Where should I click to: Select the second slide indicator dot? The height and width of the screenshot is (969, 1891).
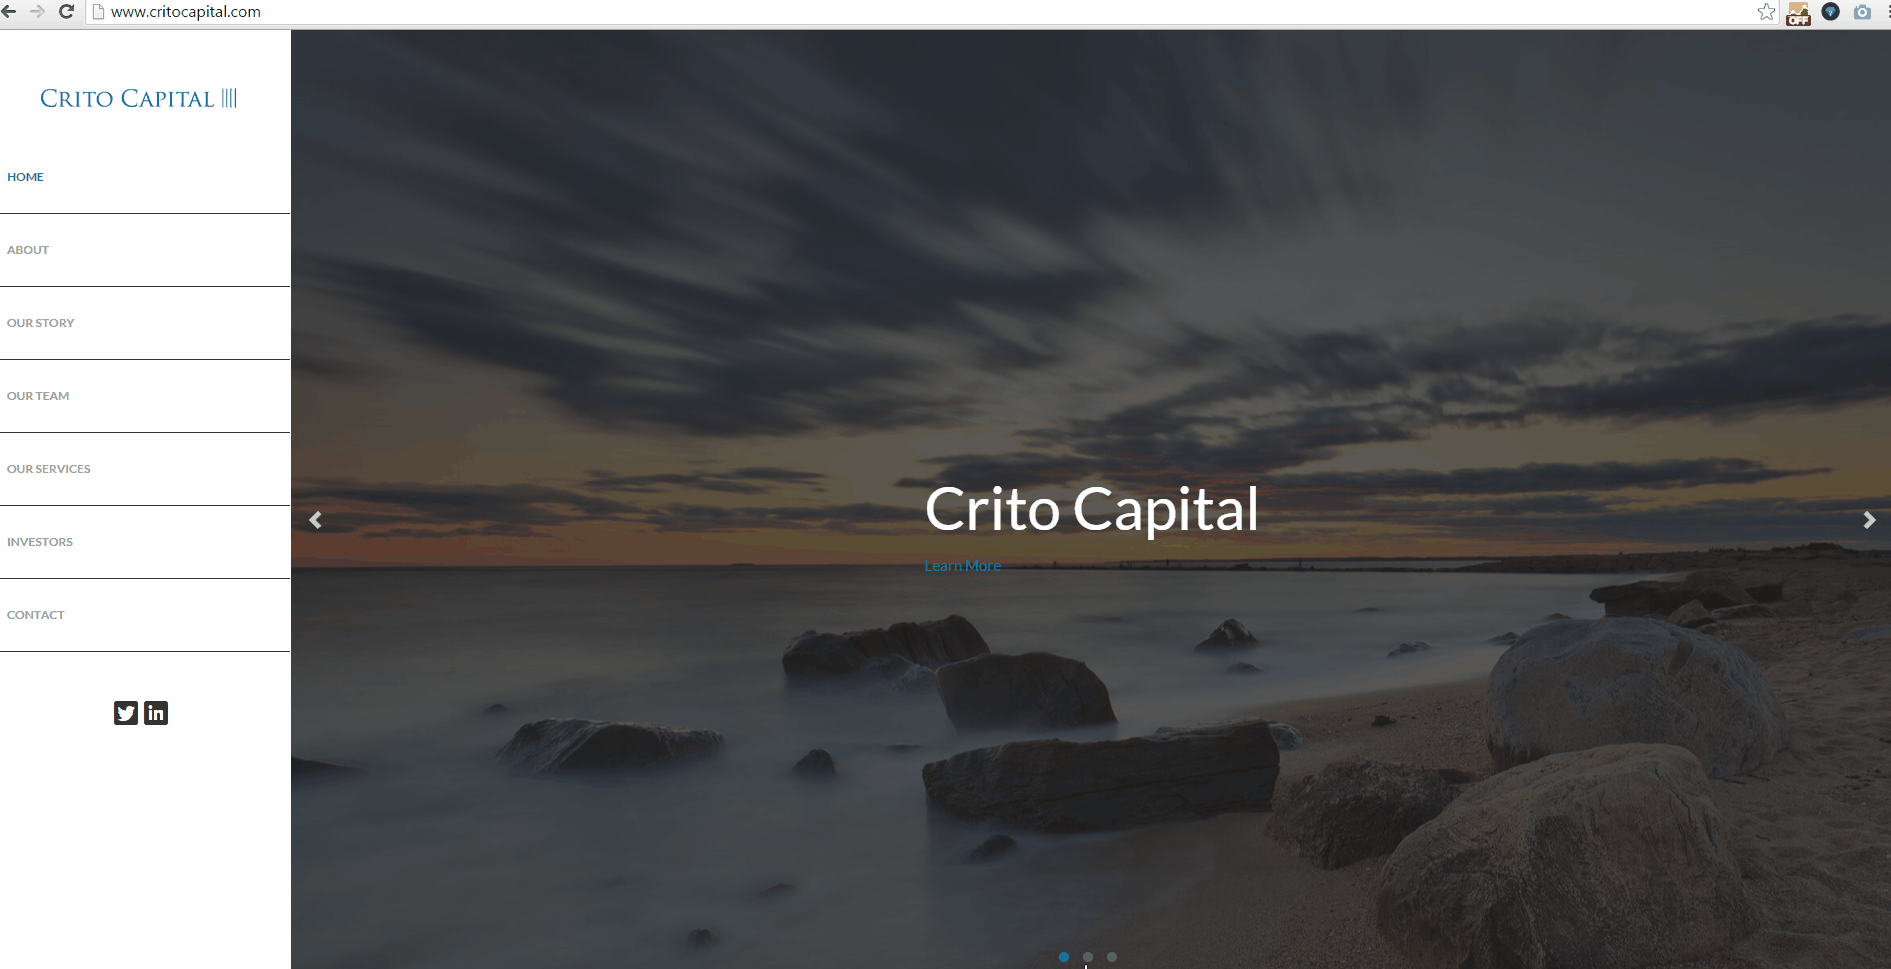point(1088,957)
